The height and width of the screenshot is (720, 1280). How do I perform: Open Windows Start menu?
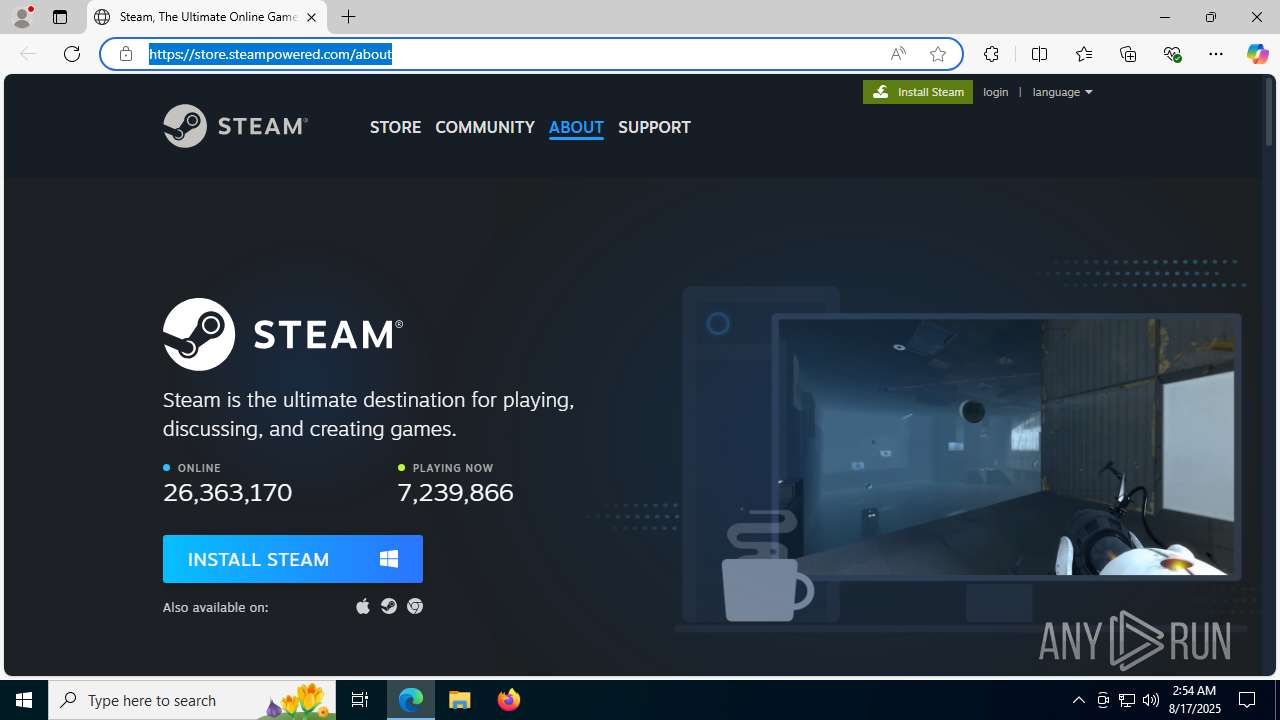tap(24, 700)
